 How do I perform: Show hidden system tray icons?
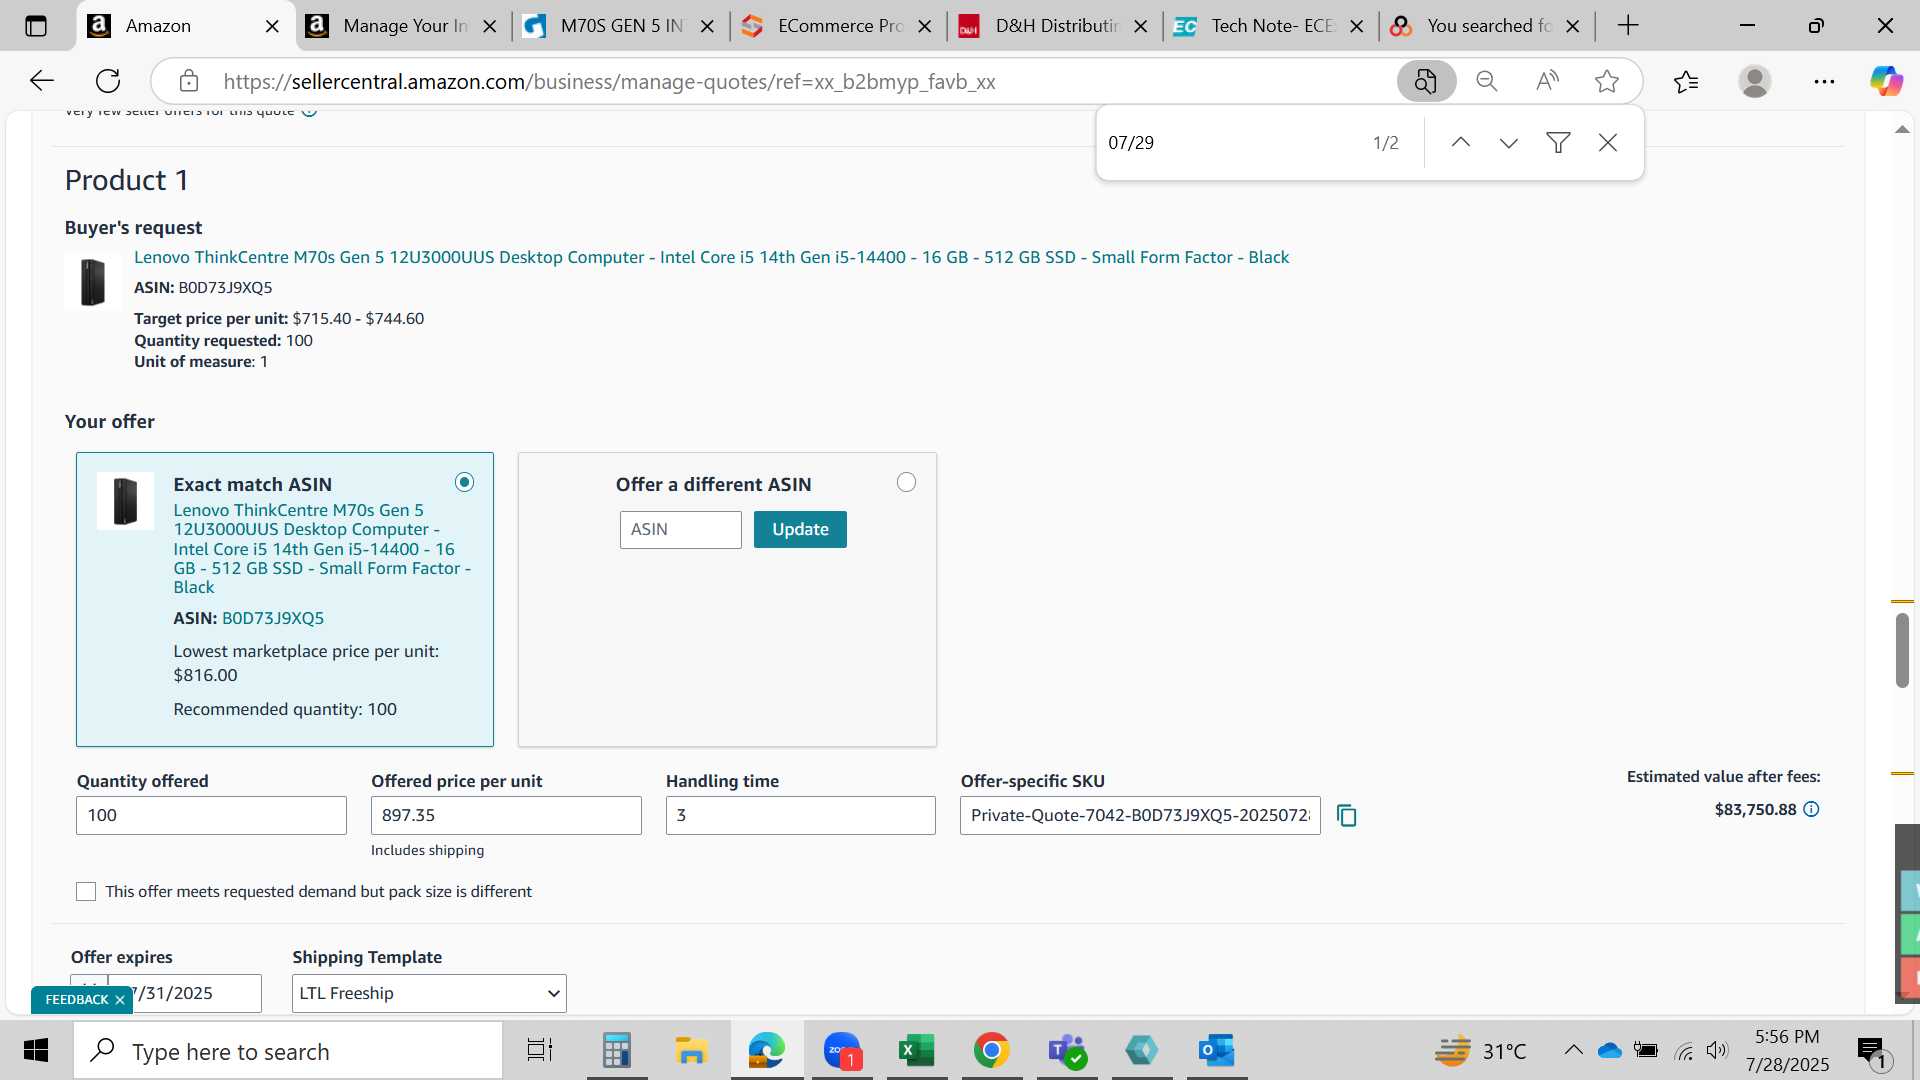click(1573, 1050)
